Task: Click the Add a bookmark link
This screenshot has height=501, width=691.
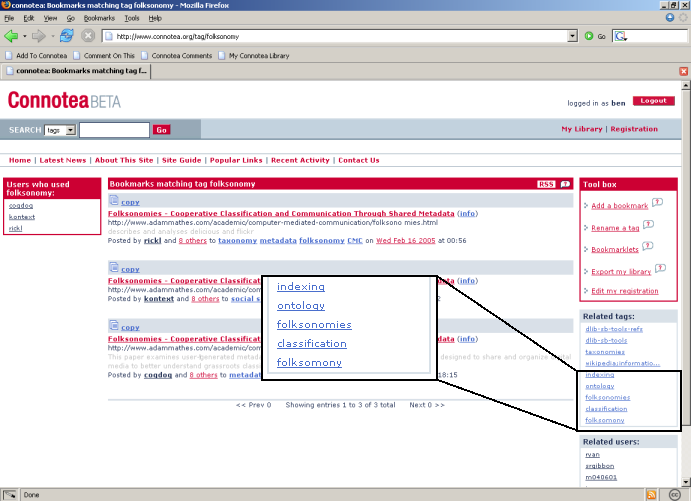Action: 620,206
